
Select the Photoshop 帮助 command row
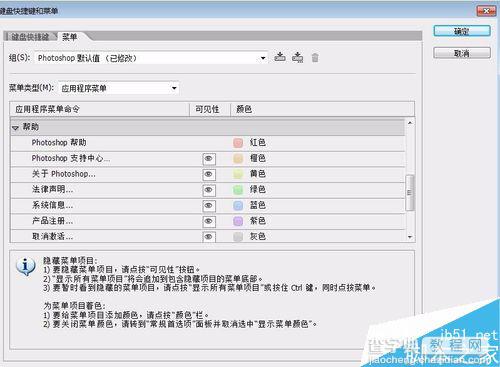click(x=208, y=143)
